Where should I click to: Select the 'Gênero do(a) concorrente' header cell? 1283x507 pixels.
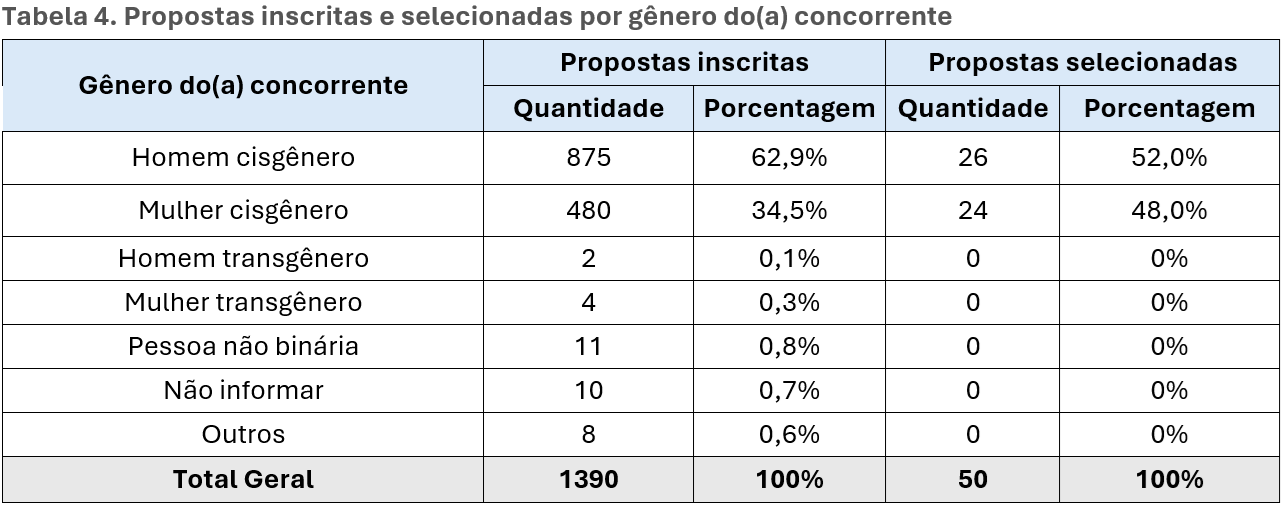(243, 85)
